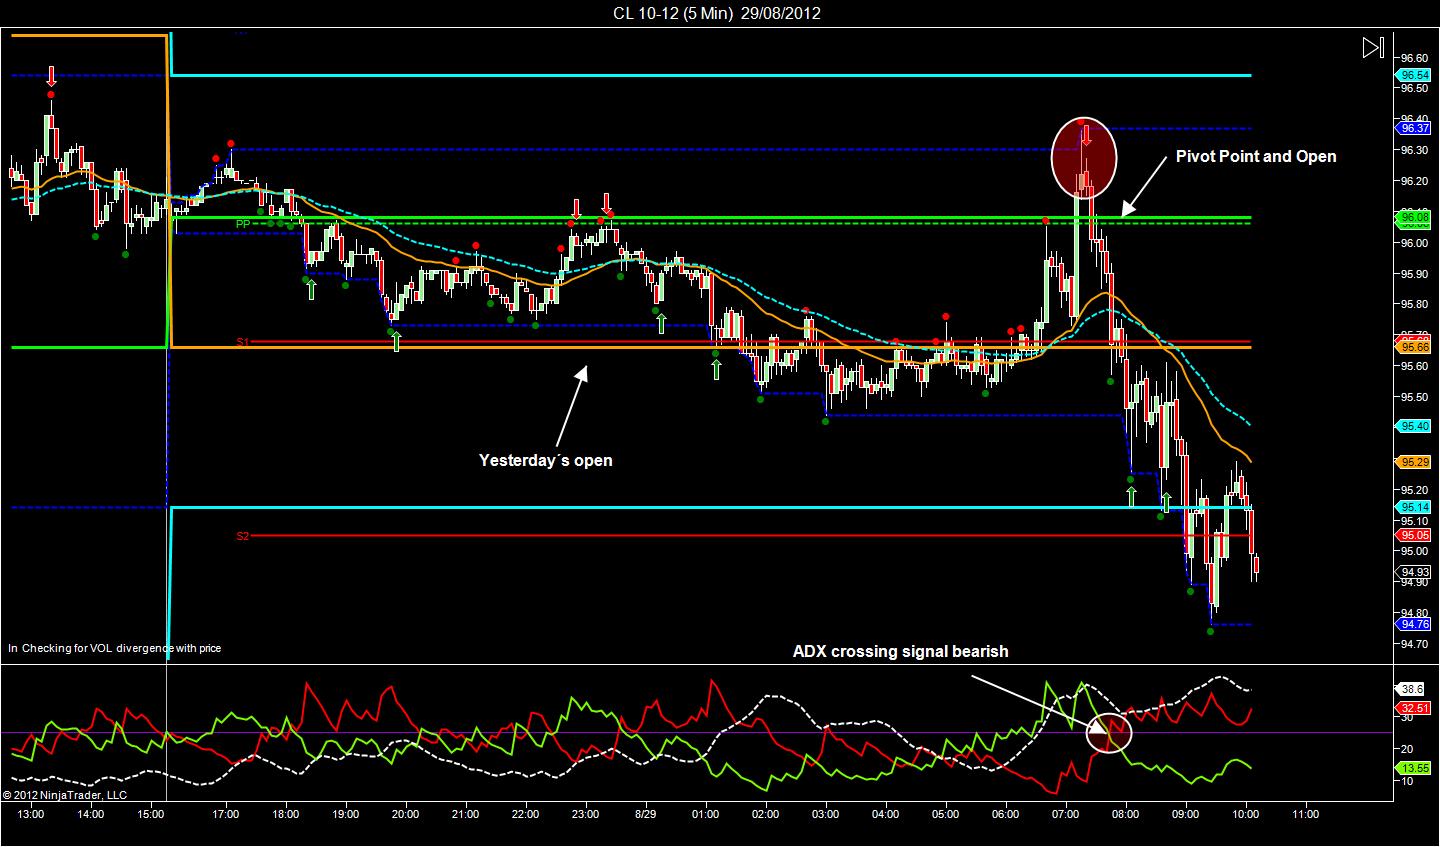
Task: Click the S2 support line label
Action: click(x=242, y=536)
